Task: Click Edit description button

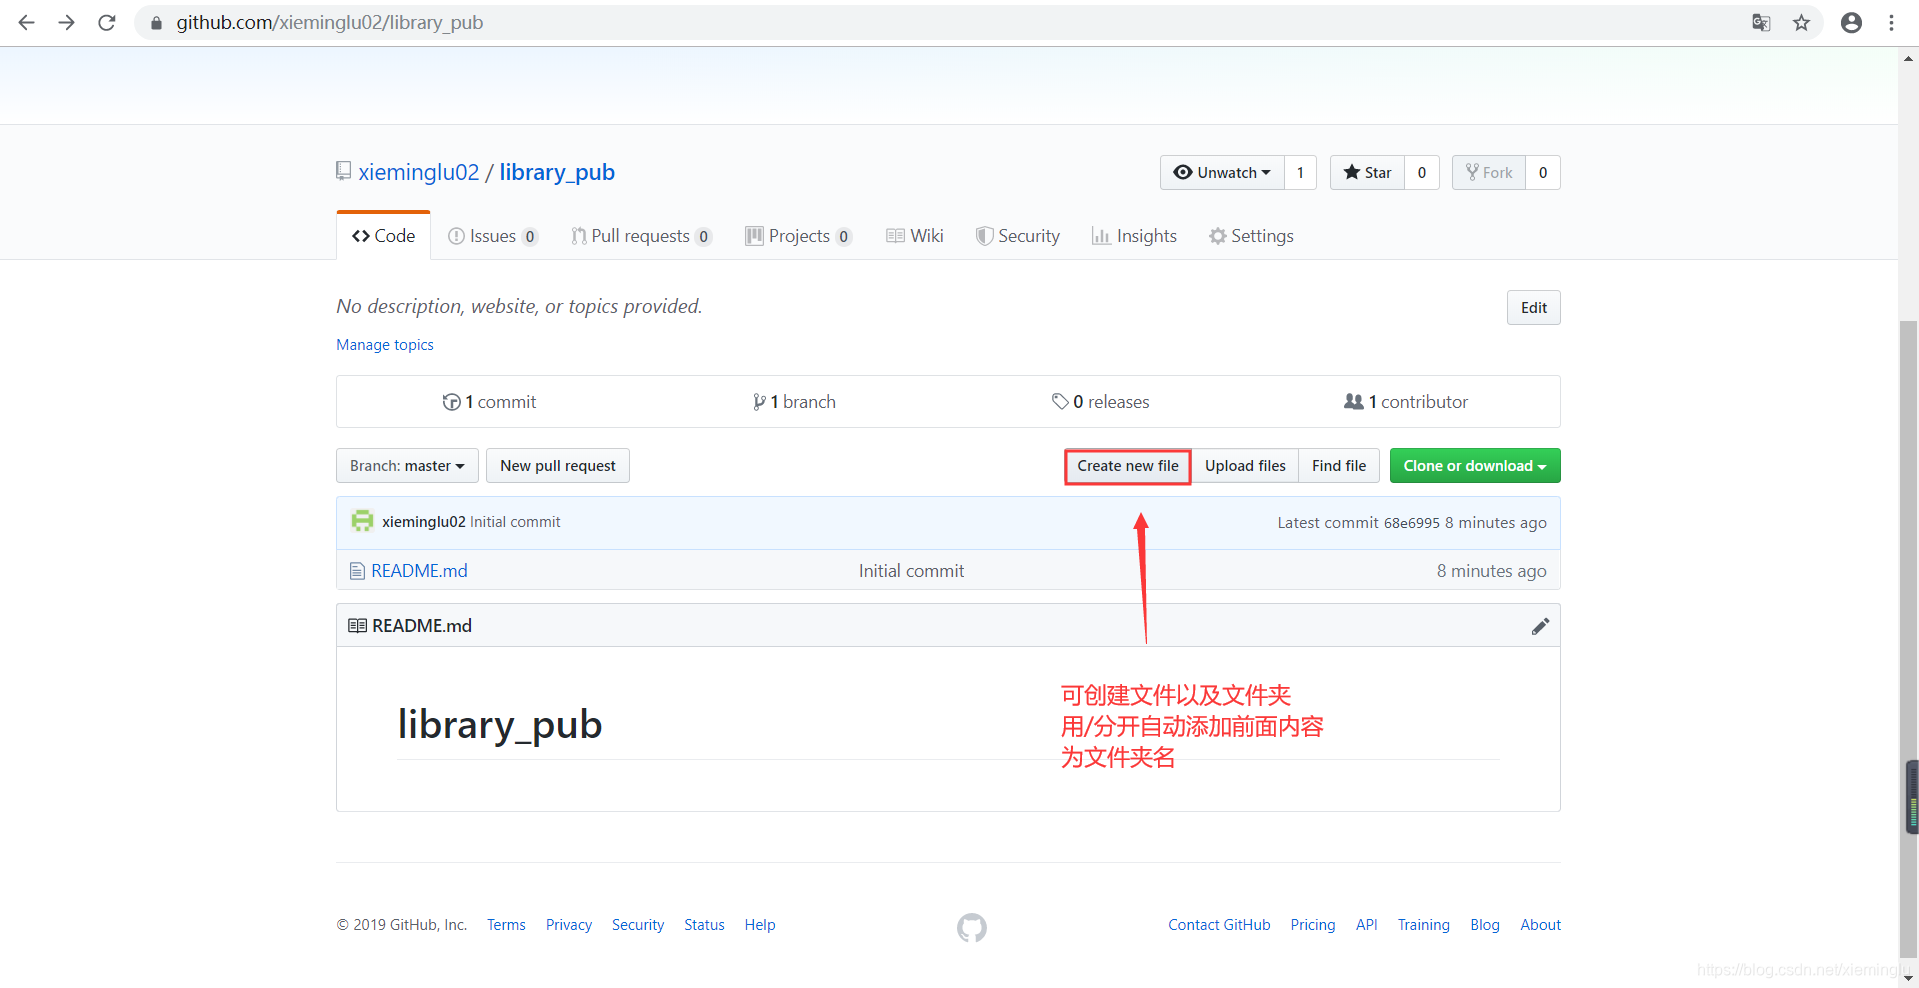Action: pos(1533,308)
